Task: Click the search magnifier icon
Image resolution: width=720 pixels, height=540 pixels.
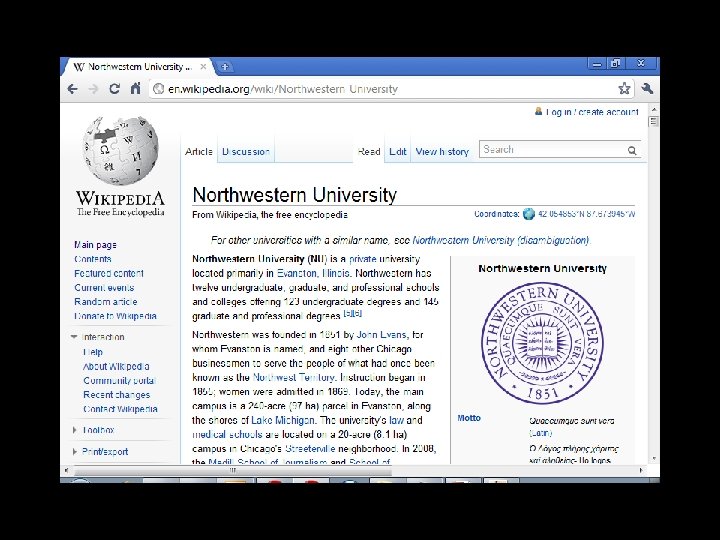Action: (x=632, y=150)
